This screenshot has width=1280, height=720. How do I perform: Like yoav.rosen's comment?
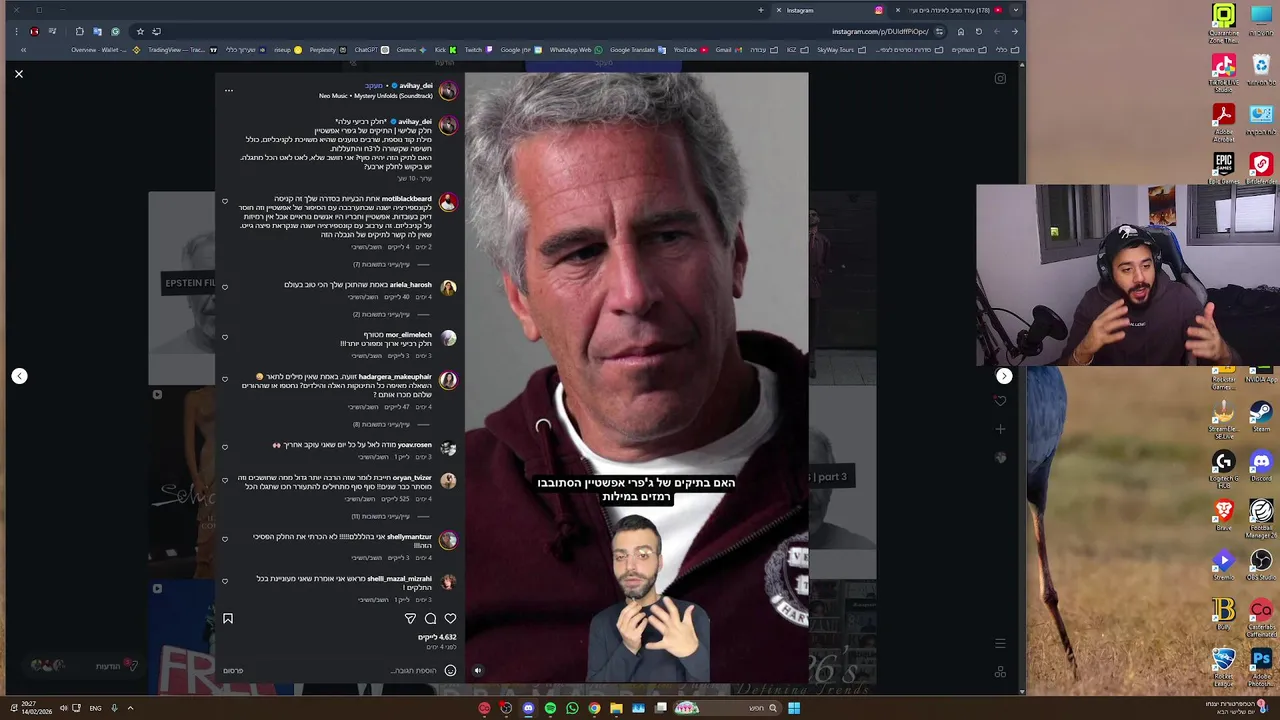click(225, 447)
